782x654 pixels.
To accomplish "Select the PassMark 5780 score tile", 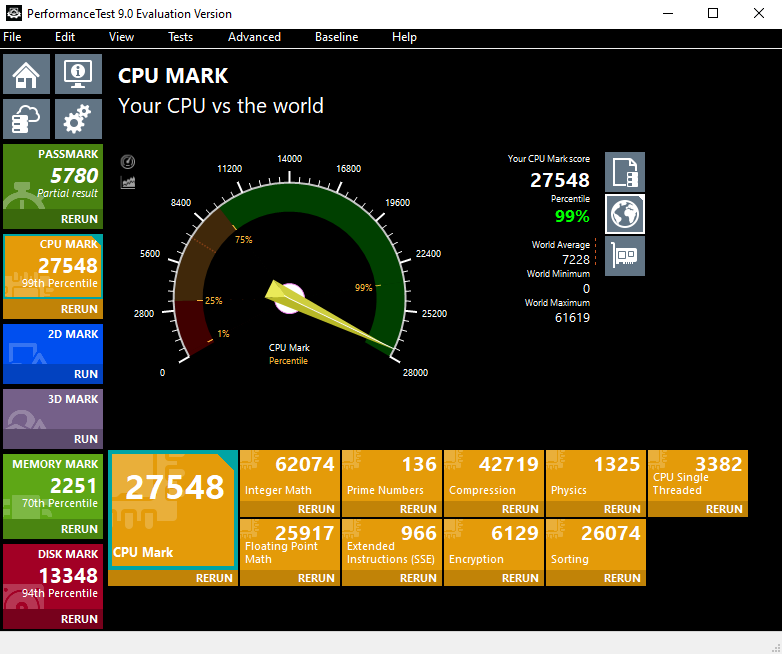I will coord(53,177).
